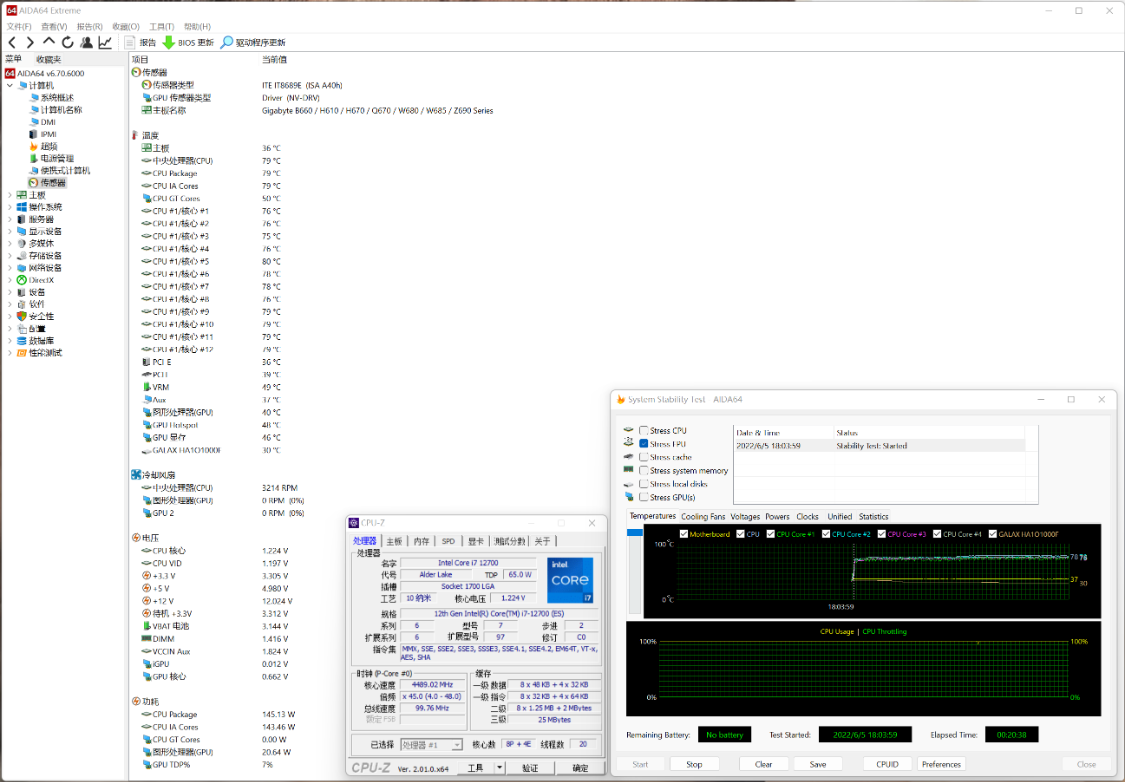Open 驱动程序更新 driver update
1125x782 pixels.
pyautogui.click(x=253, y=42)
